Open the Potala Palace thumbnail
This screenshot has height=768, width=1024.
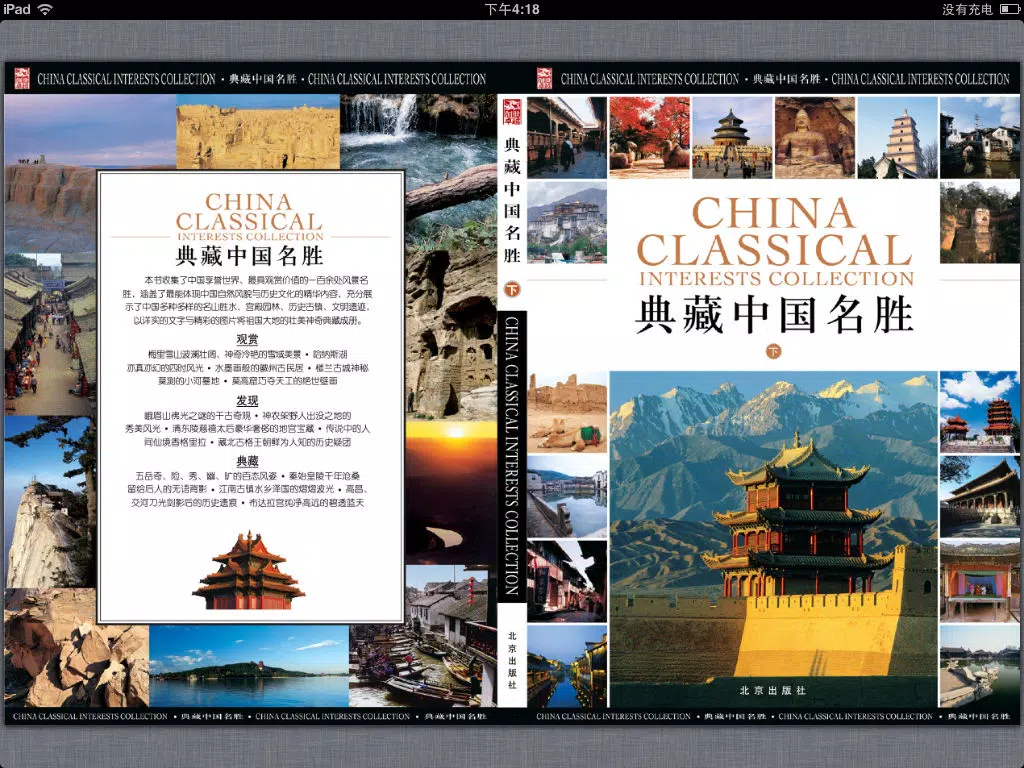point(567,222)
